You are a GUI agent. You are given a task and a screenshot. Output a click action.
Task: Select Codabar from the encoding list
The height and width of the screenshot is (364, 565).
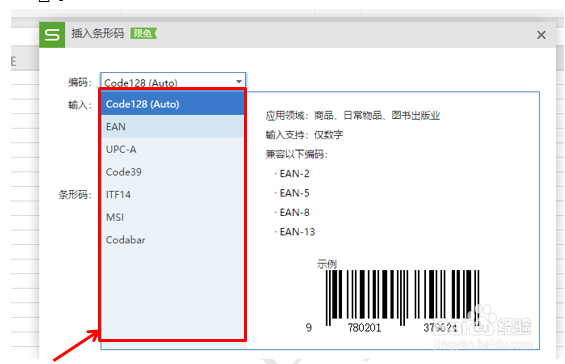(173, 240)
